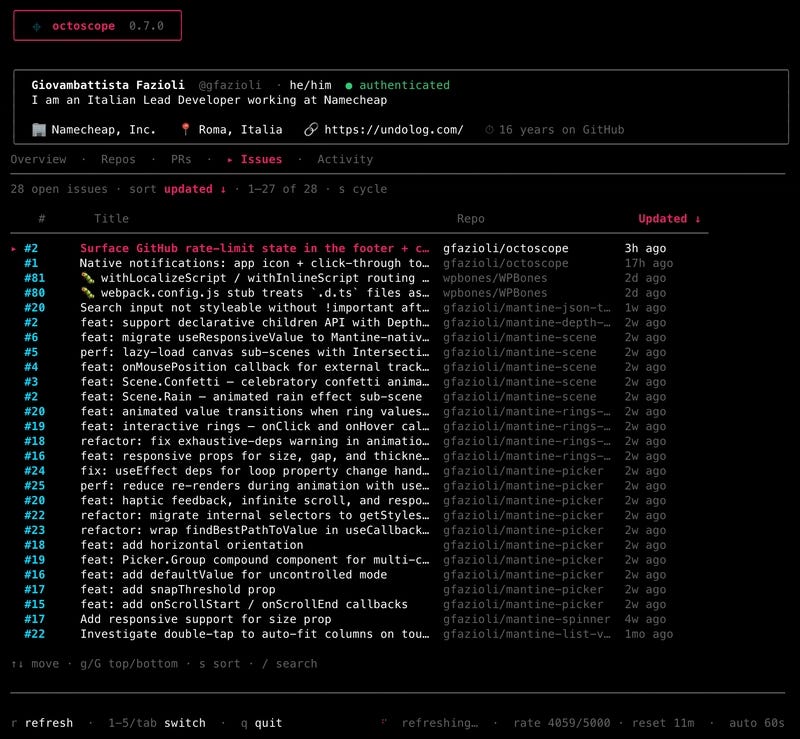The image size is (800, 739).
Task: Select issue 'feat: onMousePosition callback for external'
Action: (359, 367)
